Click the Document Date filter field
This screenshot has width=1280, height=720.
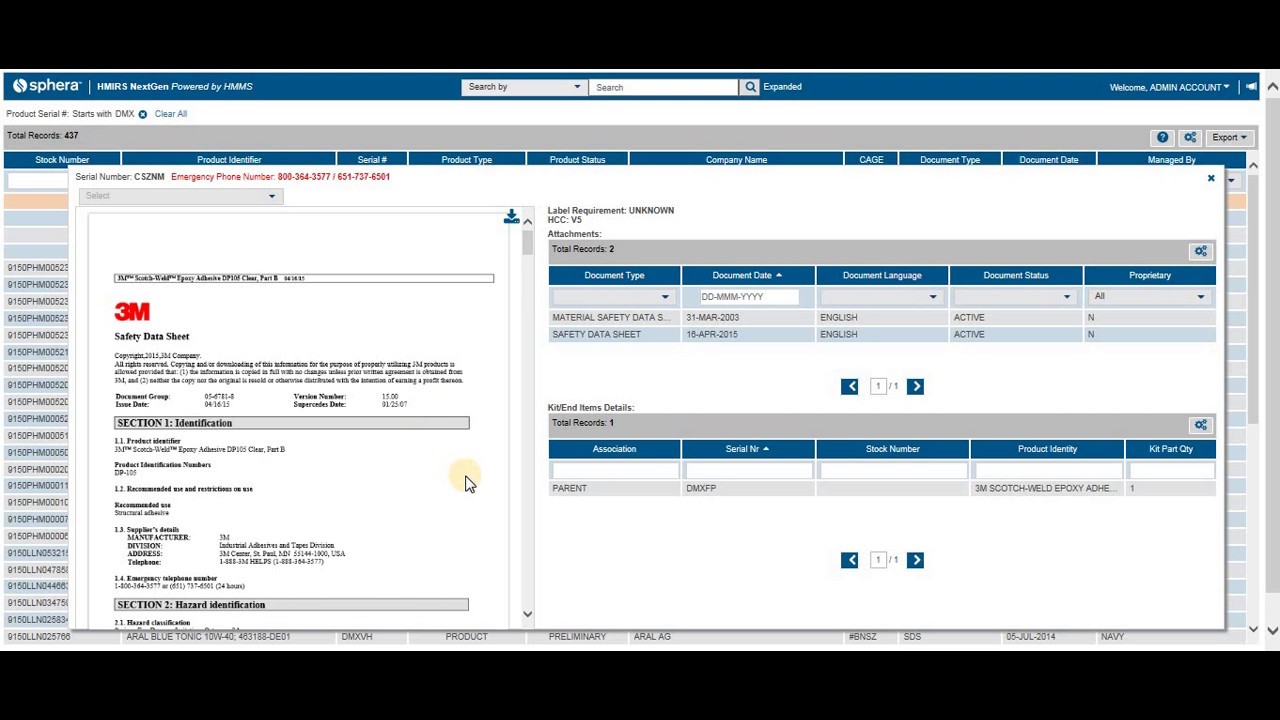(748, 297)
